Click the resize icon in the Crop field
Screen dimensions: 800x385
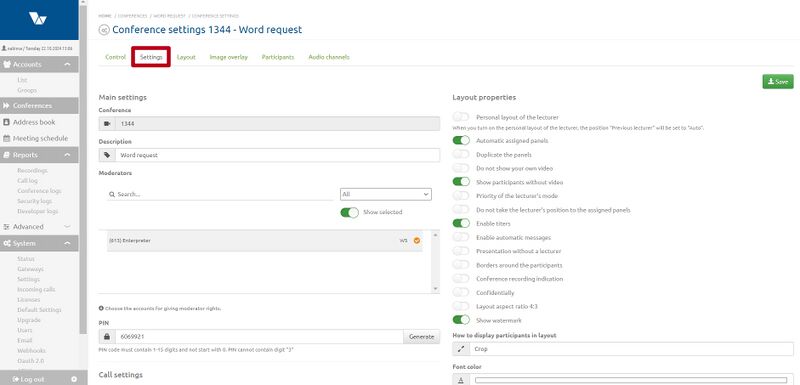461,349
